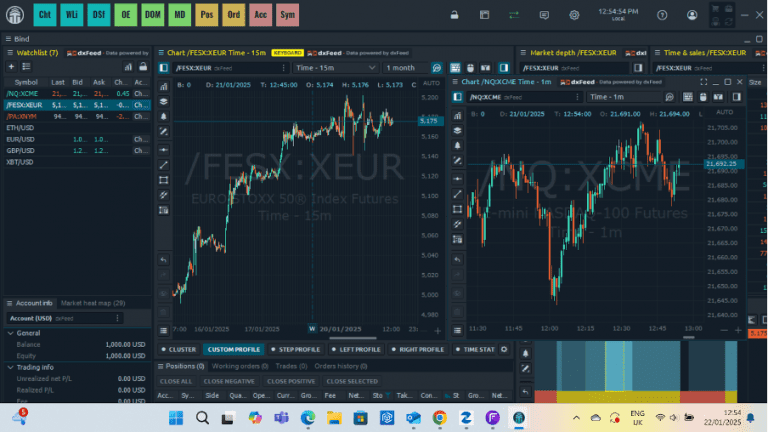Enable the RIGHT PROFILE mode
The height and width of the screenshot is (432, 768).
click(416, 349)
